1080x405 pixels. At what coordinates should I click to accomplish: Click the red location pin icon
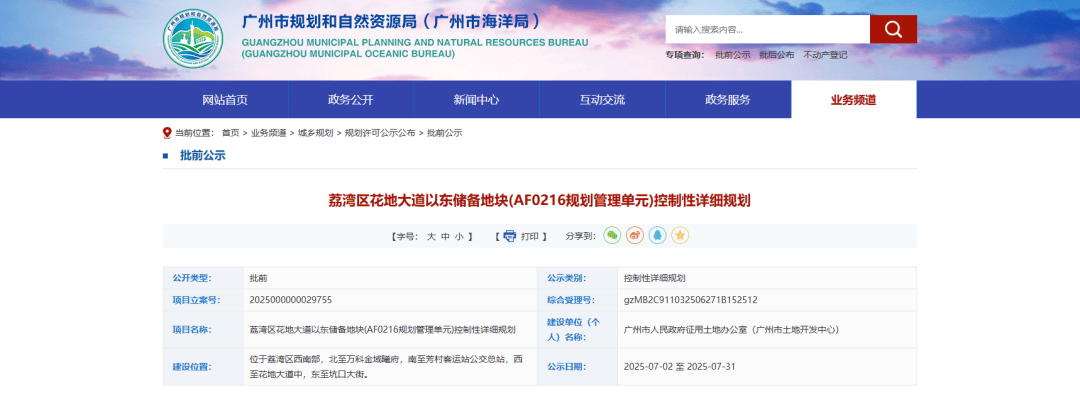point(167,133)
